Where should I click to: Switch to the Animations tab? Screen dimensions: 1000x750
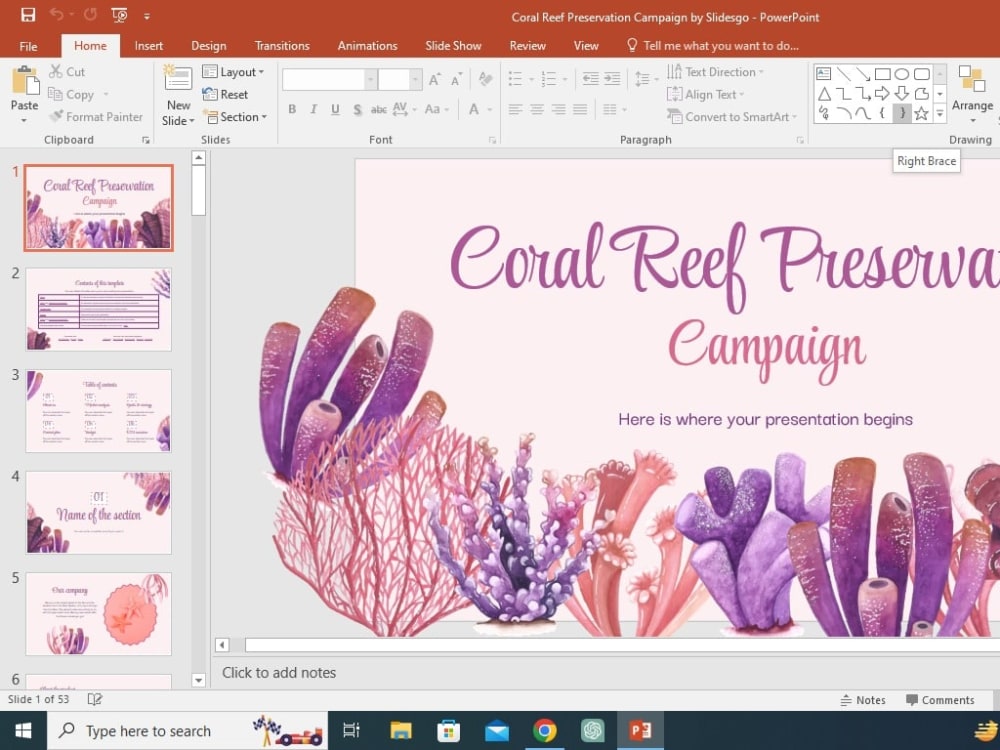tap(367, 46)
